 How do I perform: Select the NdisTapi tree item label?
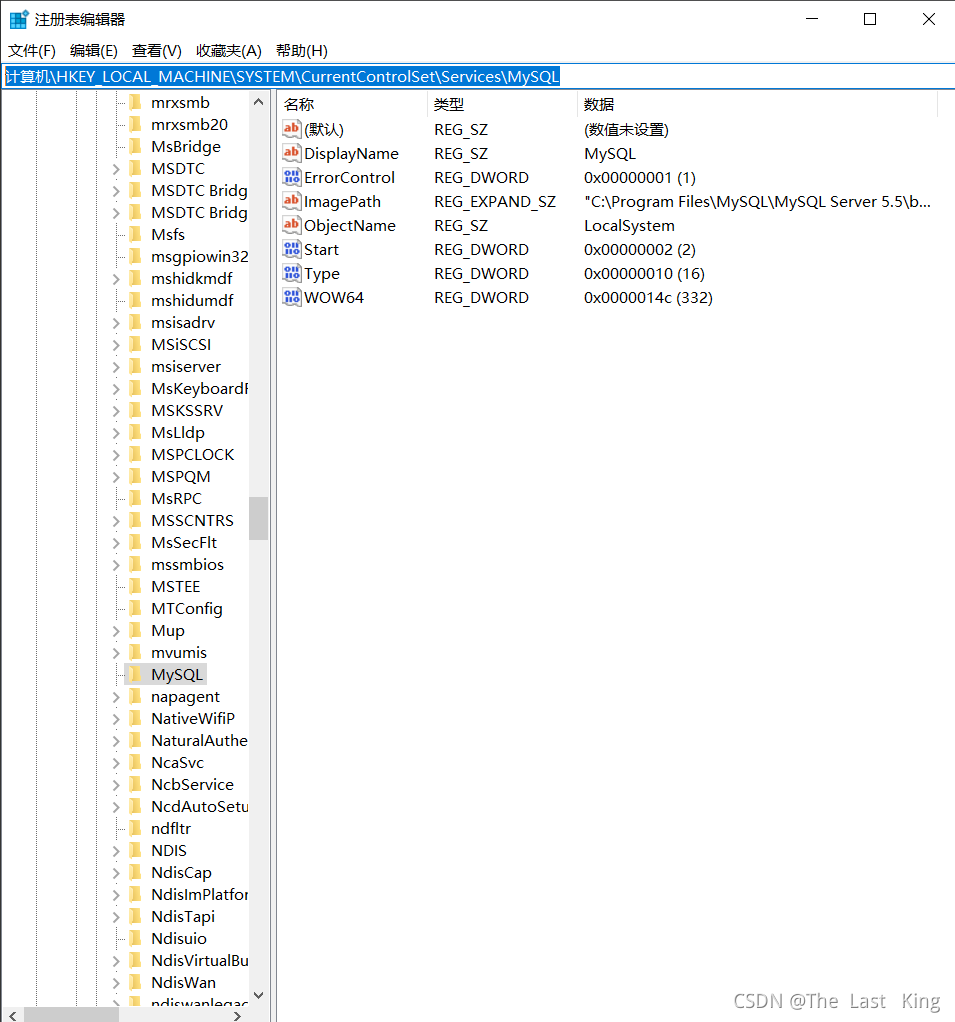183,916
